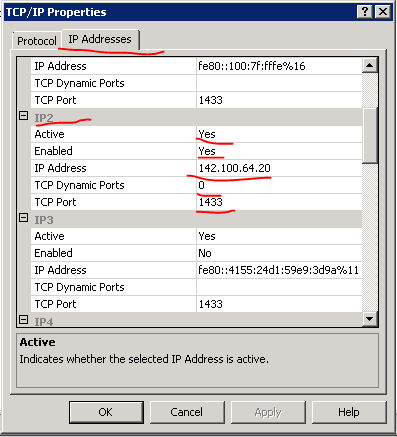
Task: Collapse the IP3 section
Action: pos(23,218)
